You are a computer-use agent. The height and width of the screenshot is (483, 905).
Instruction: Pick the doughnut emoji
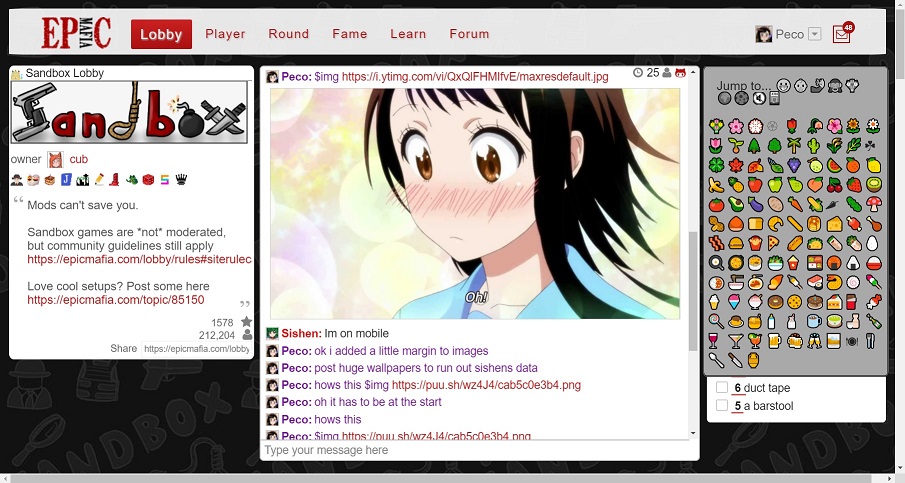point(775,302)
